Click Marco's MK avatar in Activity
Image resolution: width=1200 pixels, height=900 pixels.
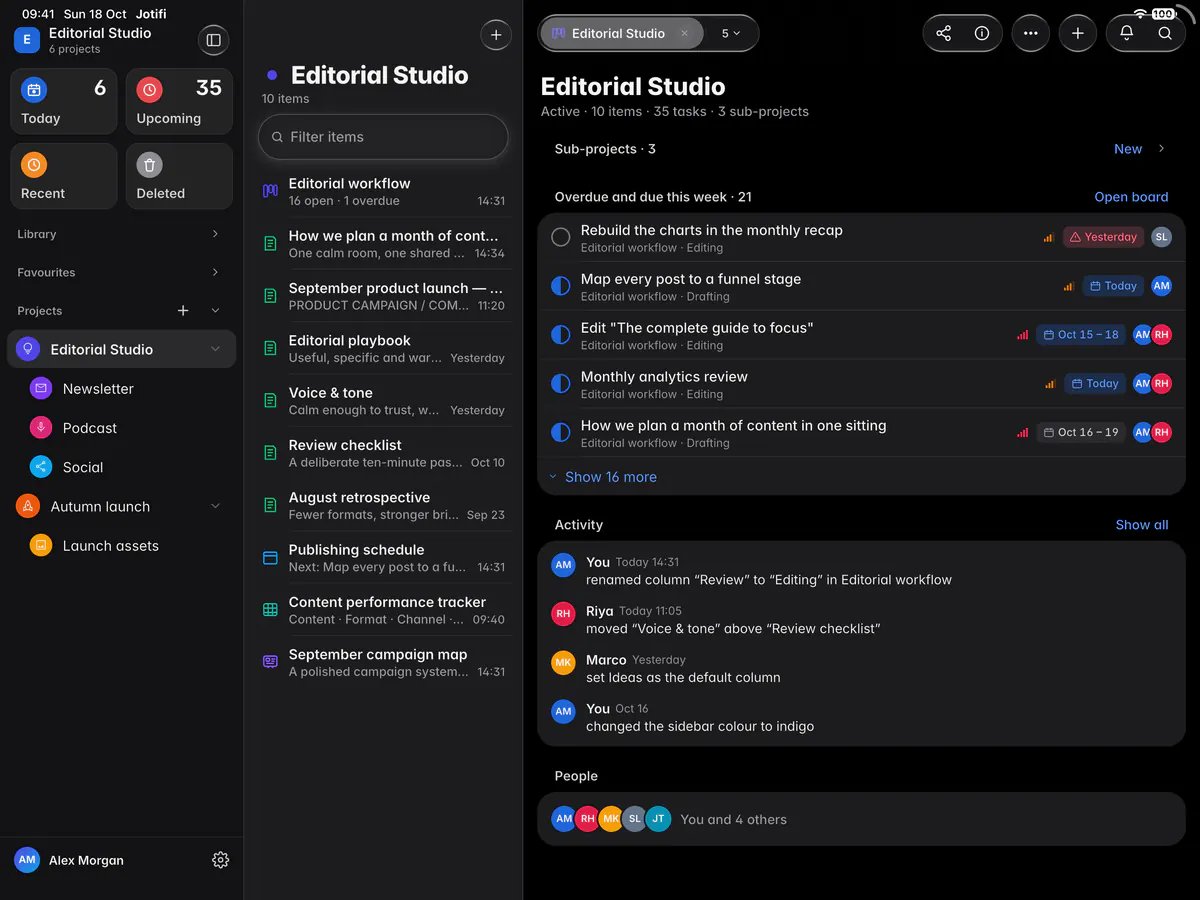[x=564, y=663]
